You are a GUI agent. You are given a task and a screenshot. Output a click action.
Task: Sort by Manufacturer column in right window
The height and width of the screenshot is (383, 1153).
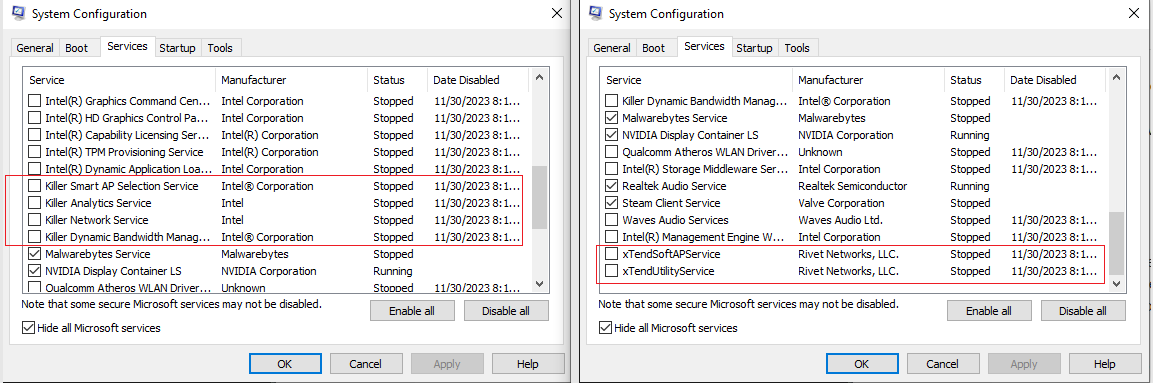(x=868, y=80)
